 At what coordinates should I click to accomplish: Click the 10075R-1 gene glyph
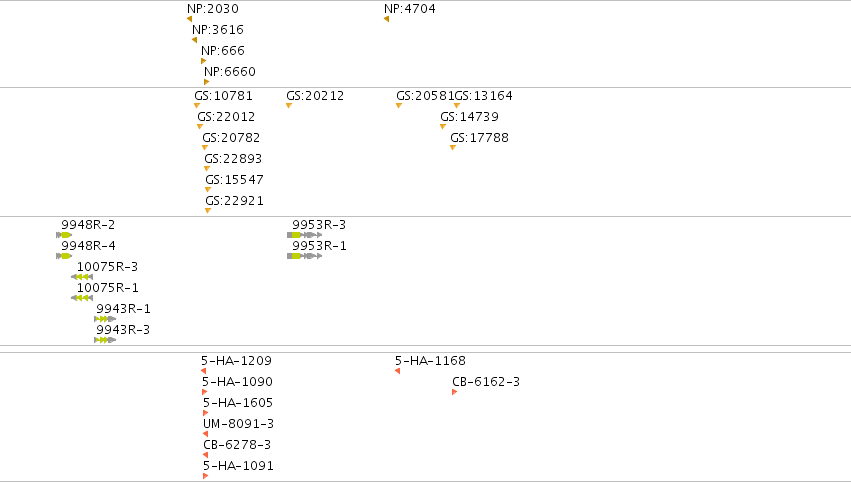pos(82,298)
